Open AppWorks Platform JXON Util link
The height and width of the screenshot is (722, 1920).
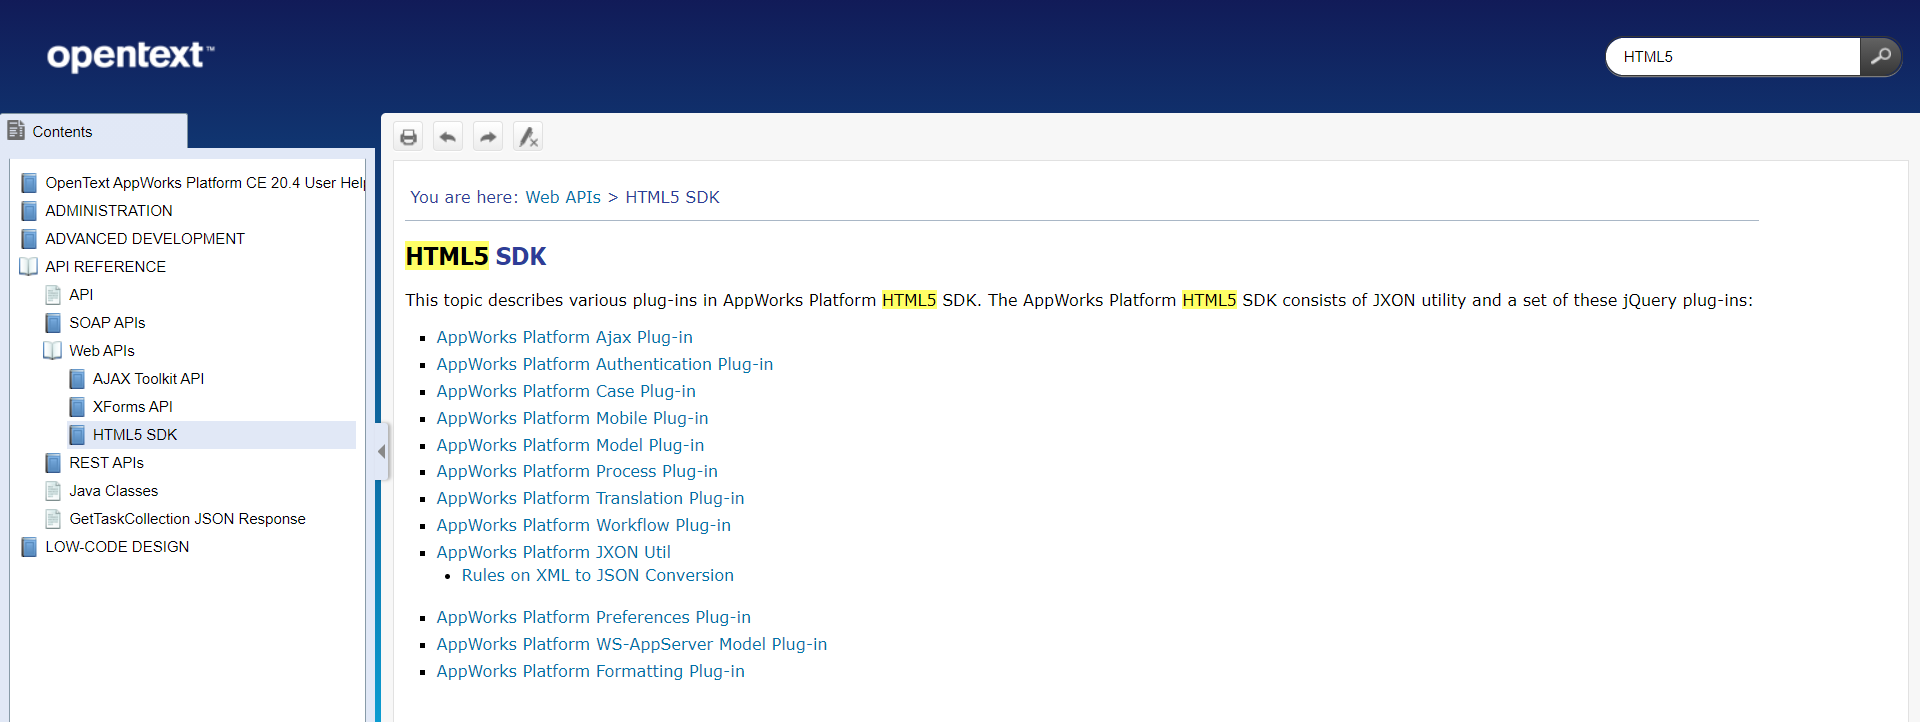click(x=554, y=553)
